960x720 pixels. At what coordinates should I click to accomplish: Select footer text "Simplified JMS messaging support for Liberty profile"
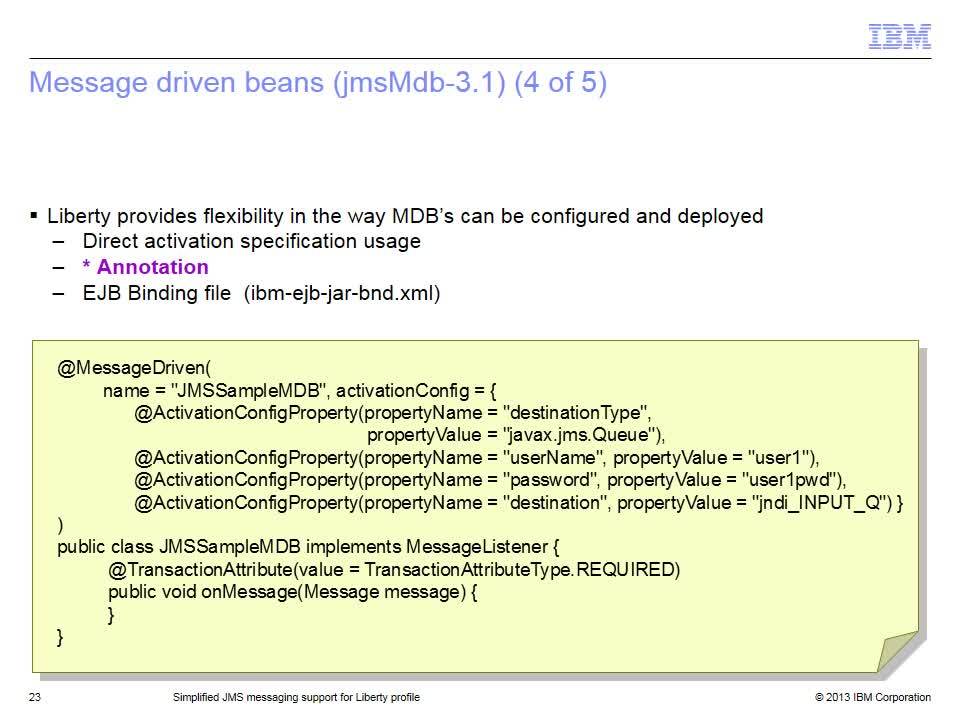296,697
